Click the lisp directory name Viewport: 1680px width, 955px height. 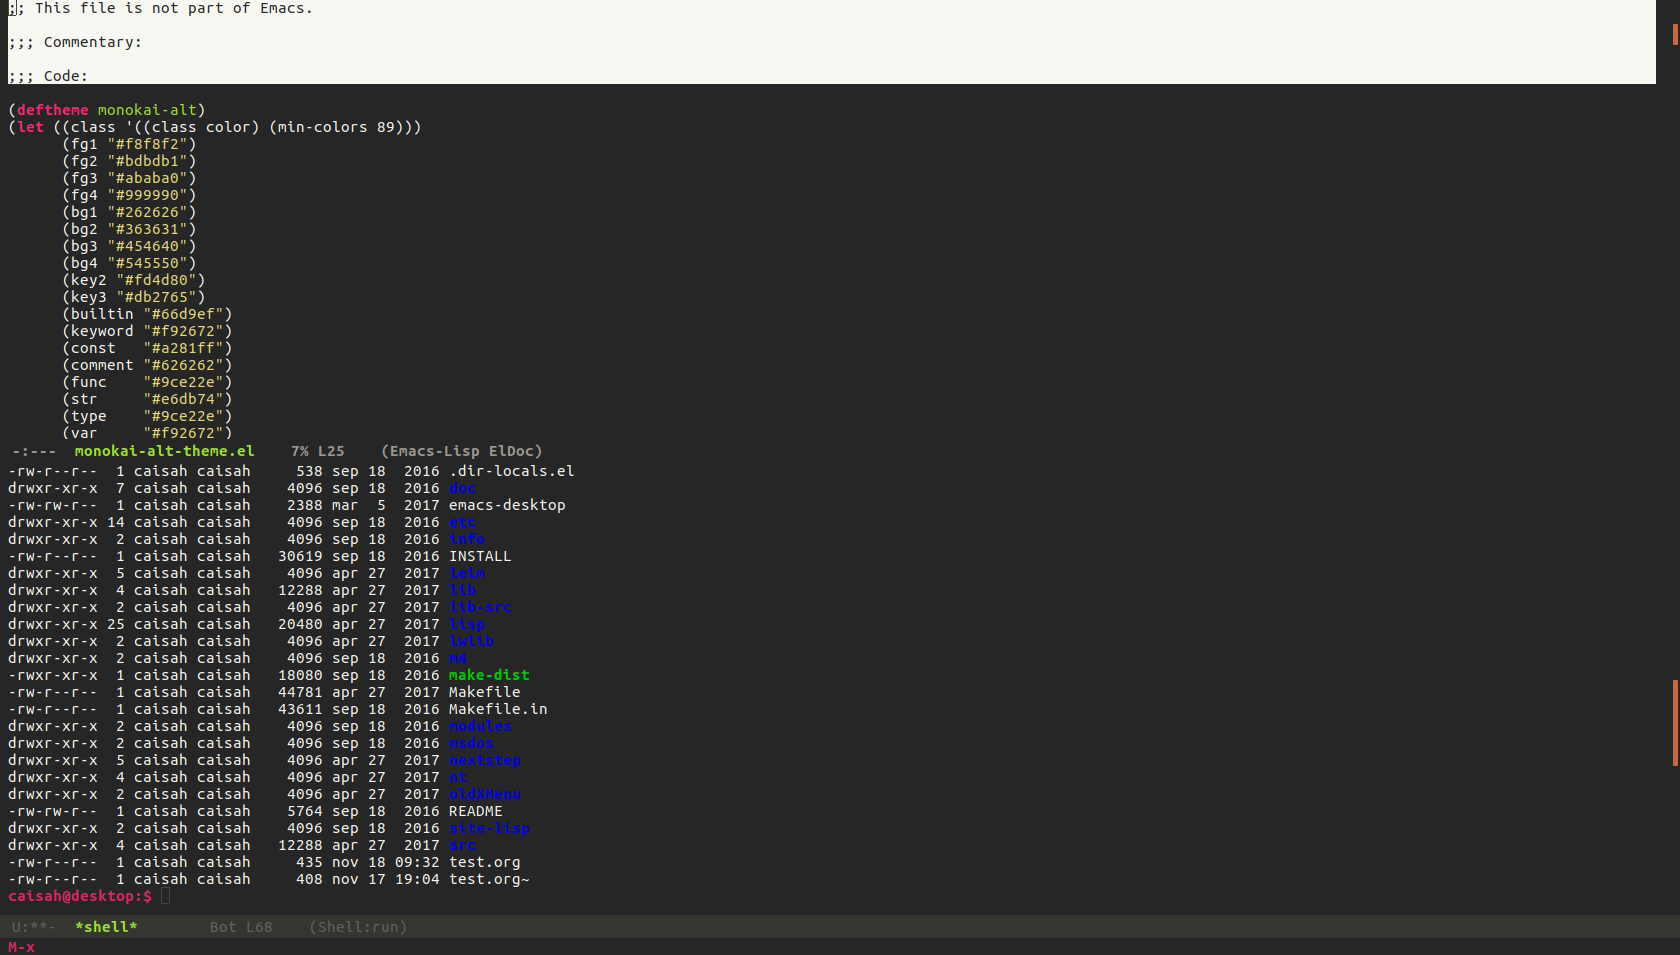[466, 624]
